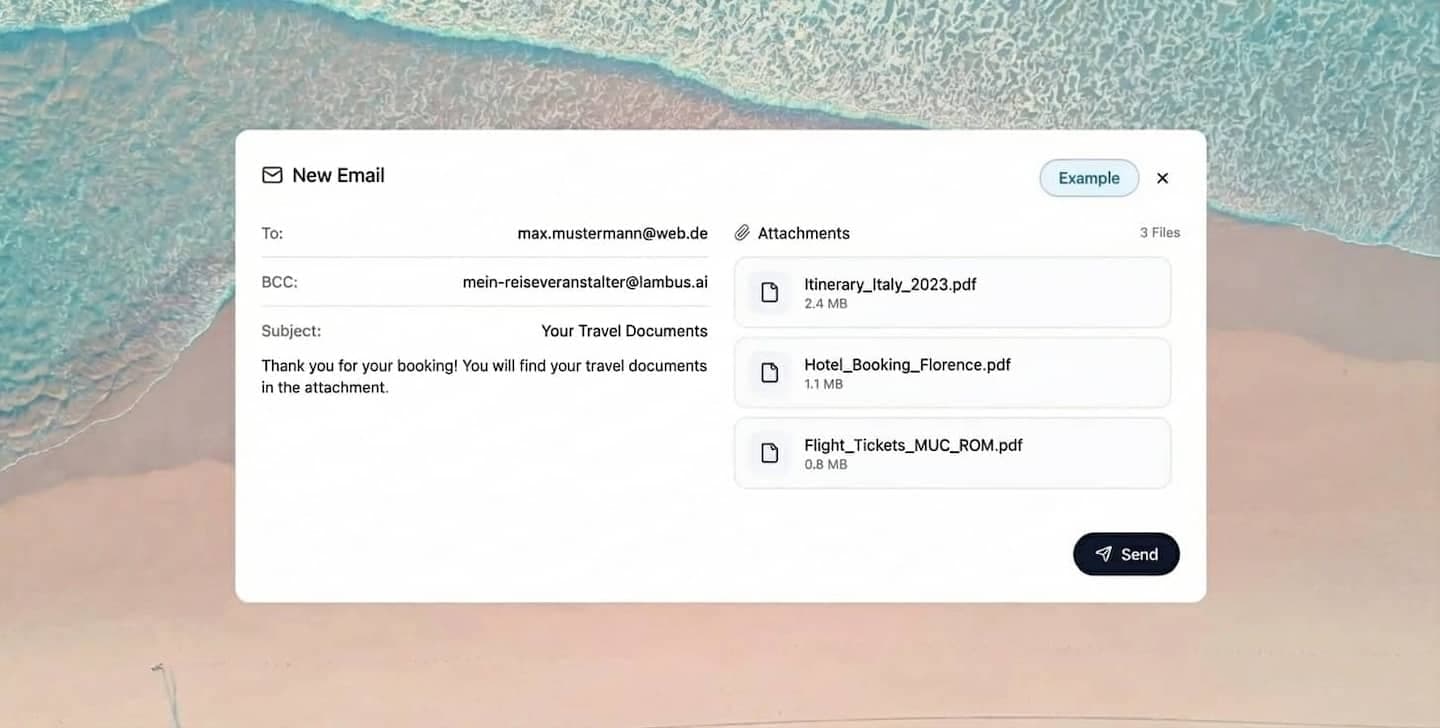Click the subject text Your Travel Documents
The width and height of the screenshot is (1440, 728).
(x=624, y=331)
